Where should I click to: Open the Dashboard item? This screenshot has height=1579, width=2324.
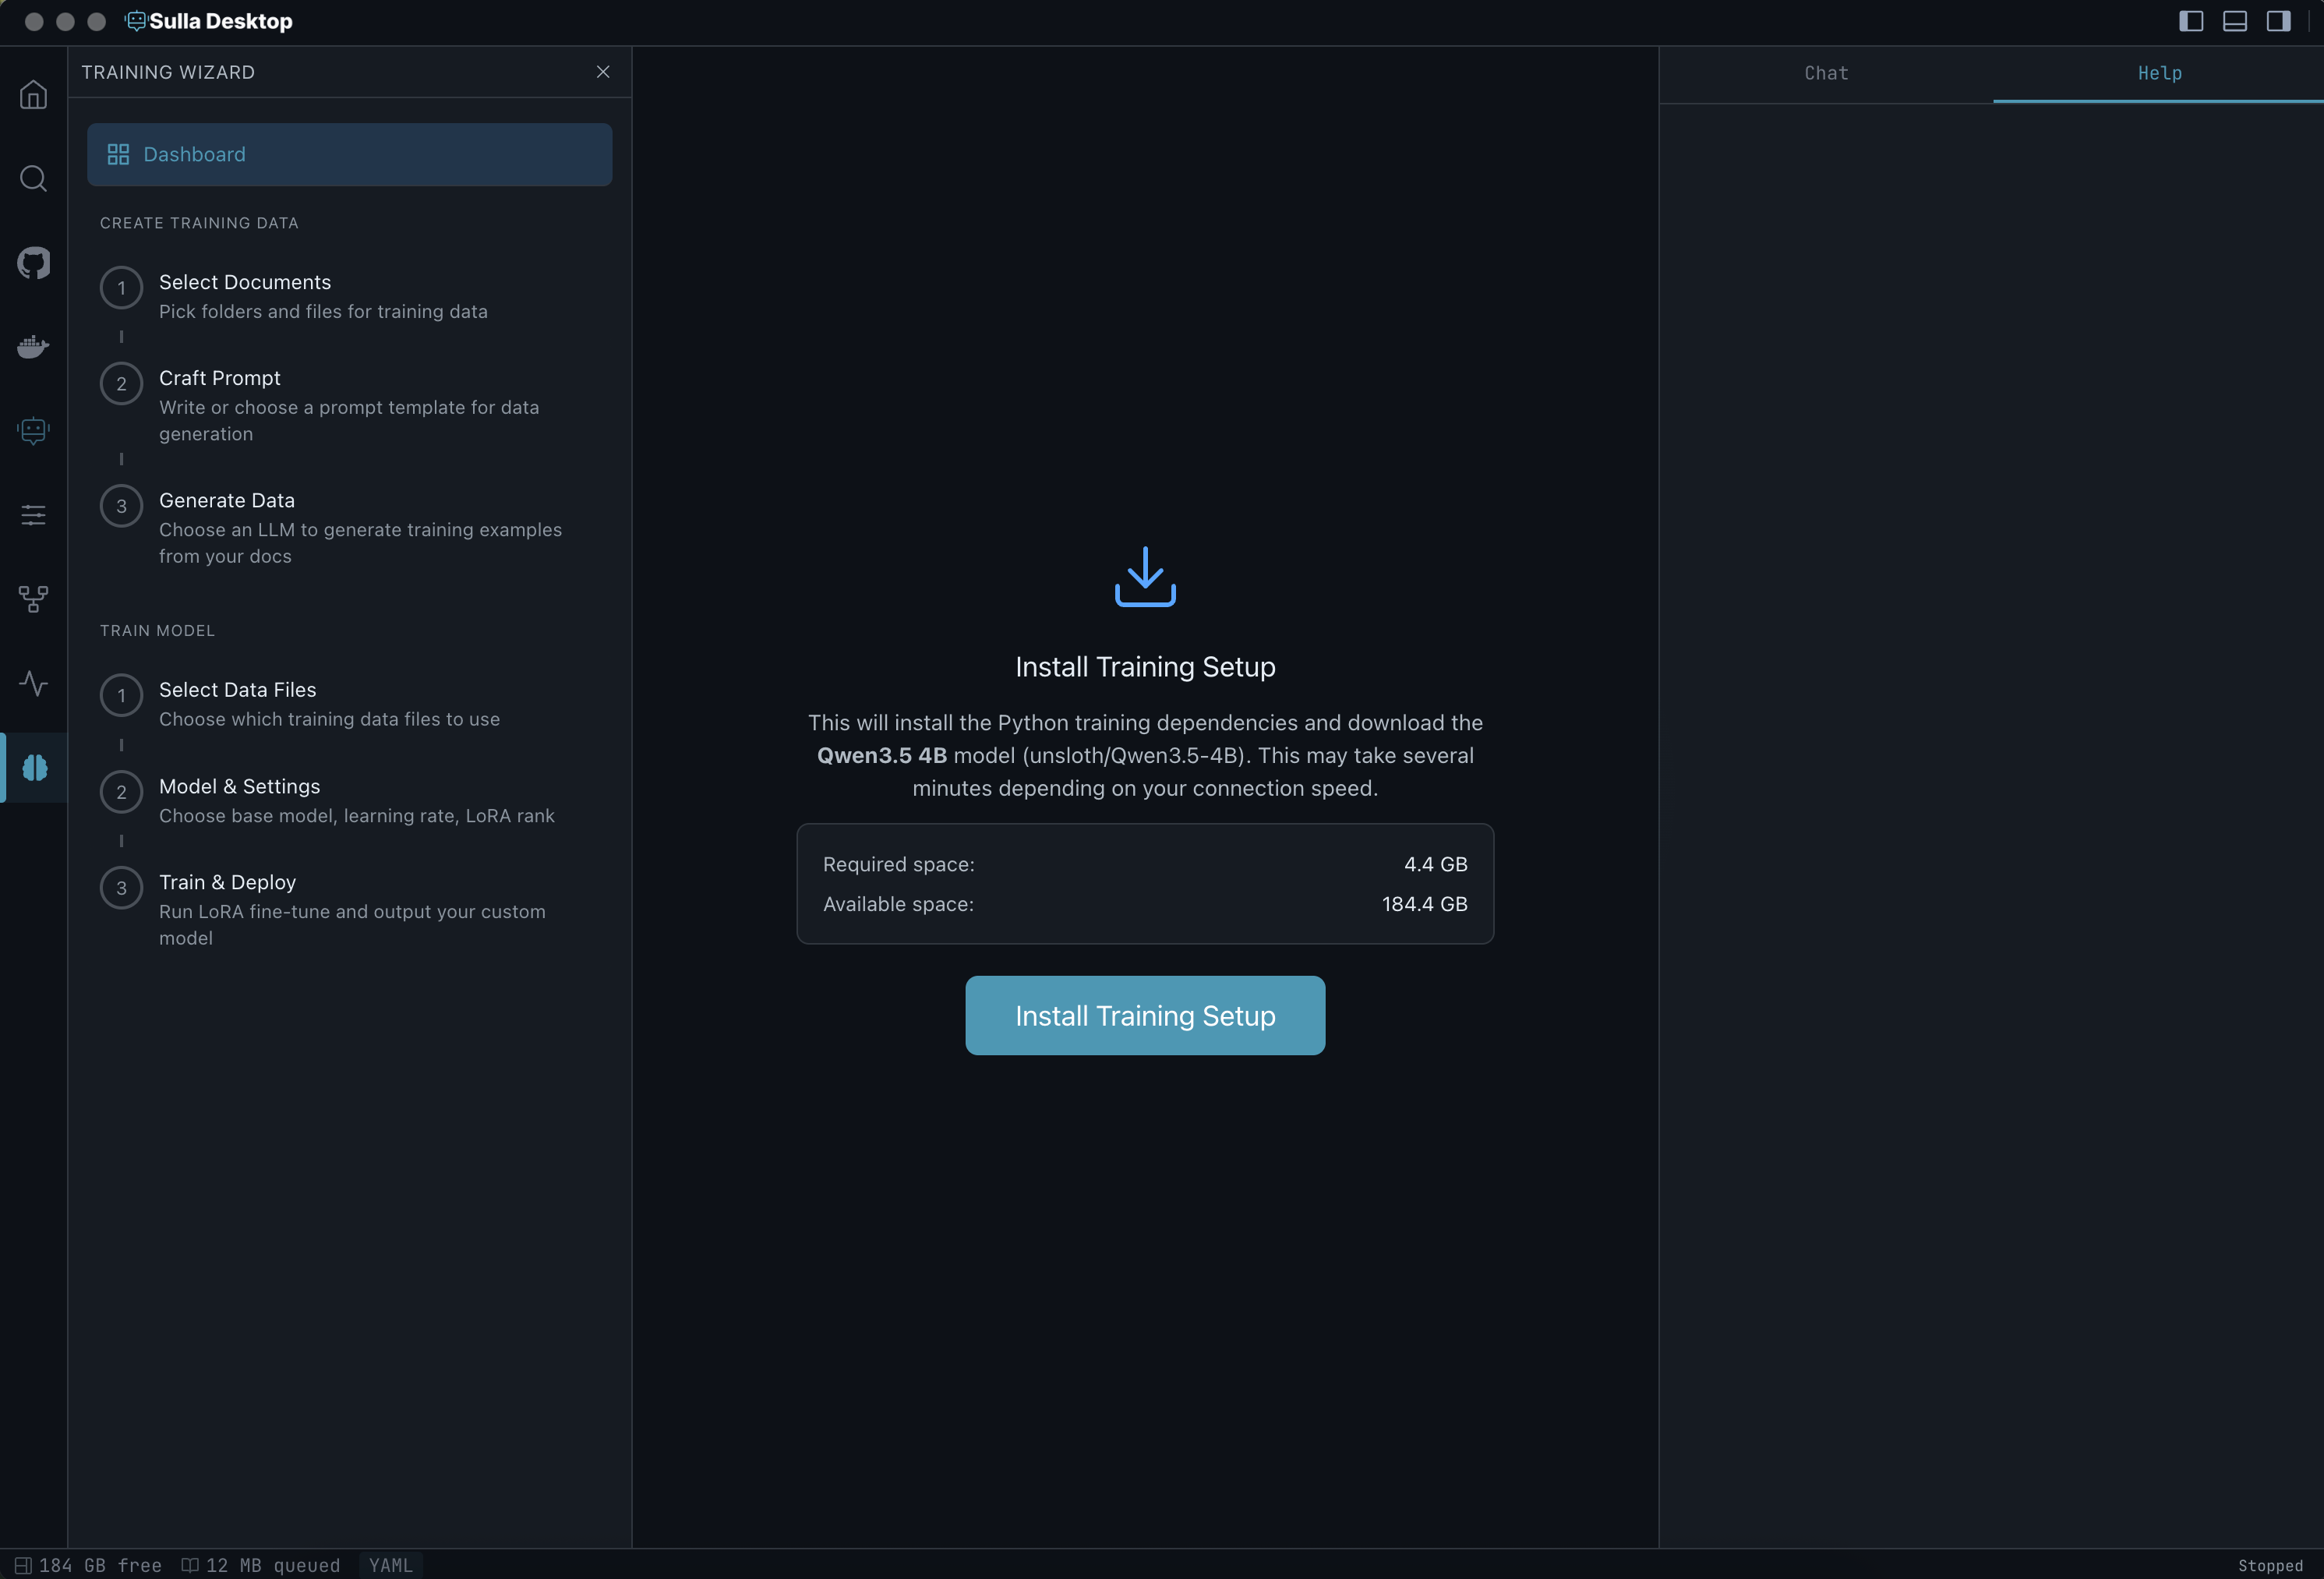point(349,154)
